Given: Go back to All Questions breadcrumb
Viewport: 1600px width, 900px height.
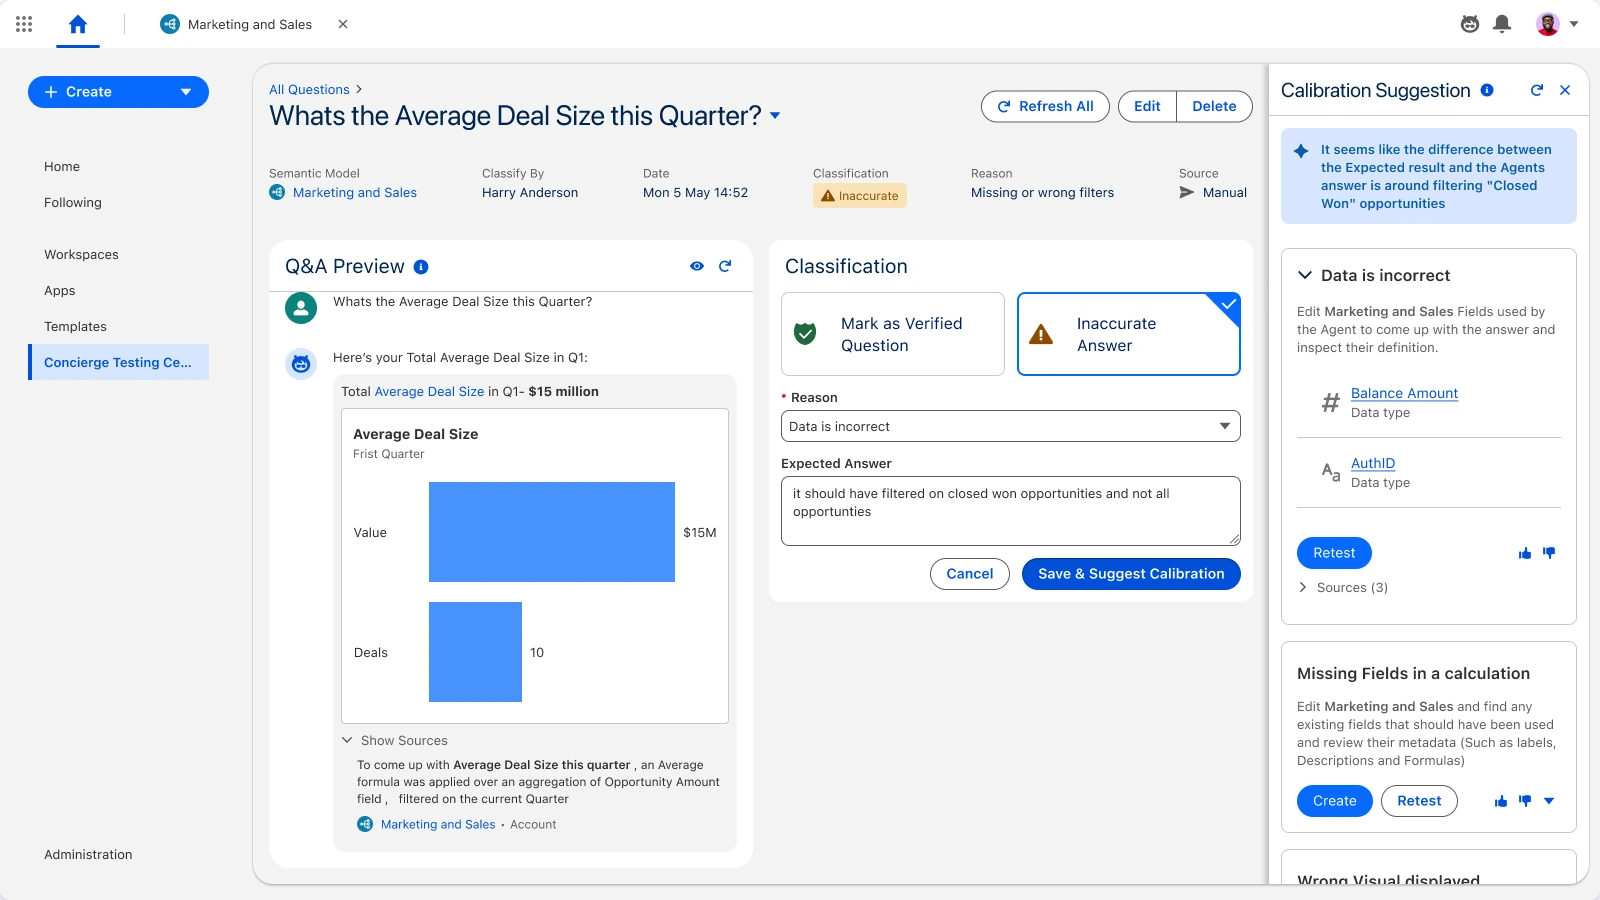Looking at the screenshot, I should [309, 90].
